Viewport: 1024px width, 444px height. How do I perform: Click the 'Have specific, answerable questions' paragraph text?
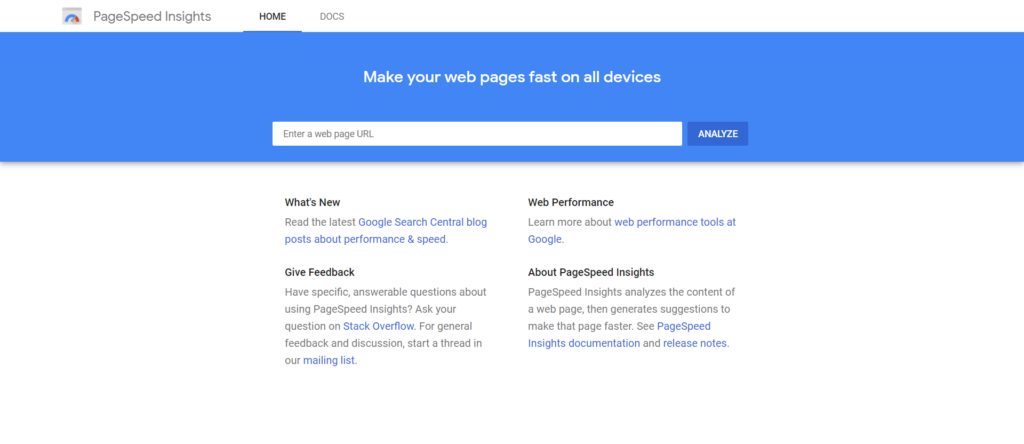pyautogui.click(x=385, y=292)
